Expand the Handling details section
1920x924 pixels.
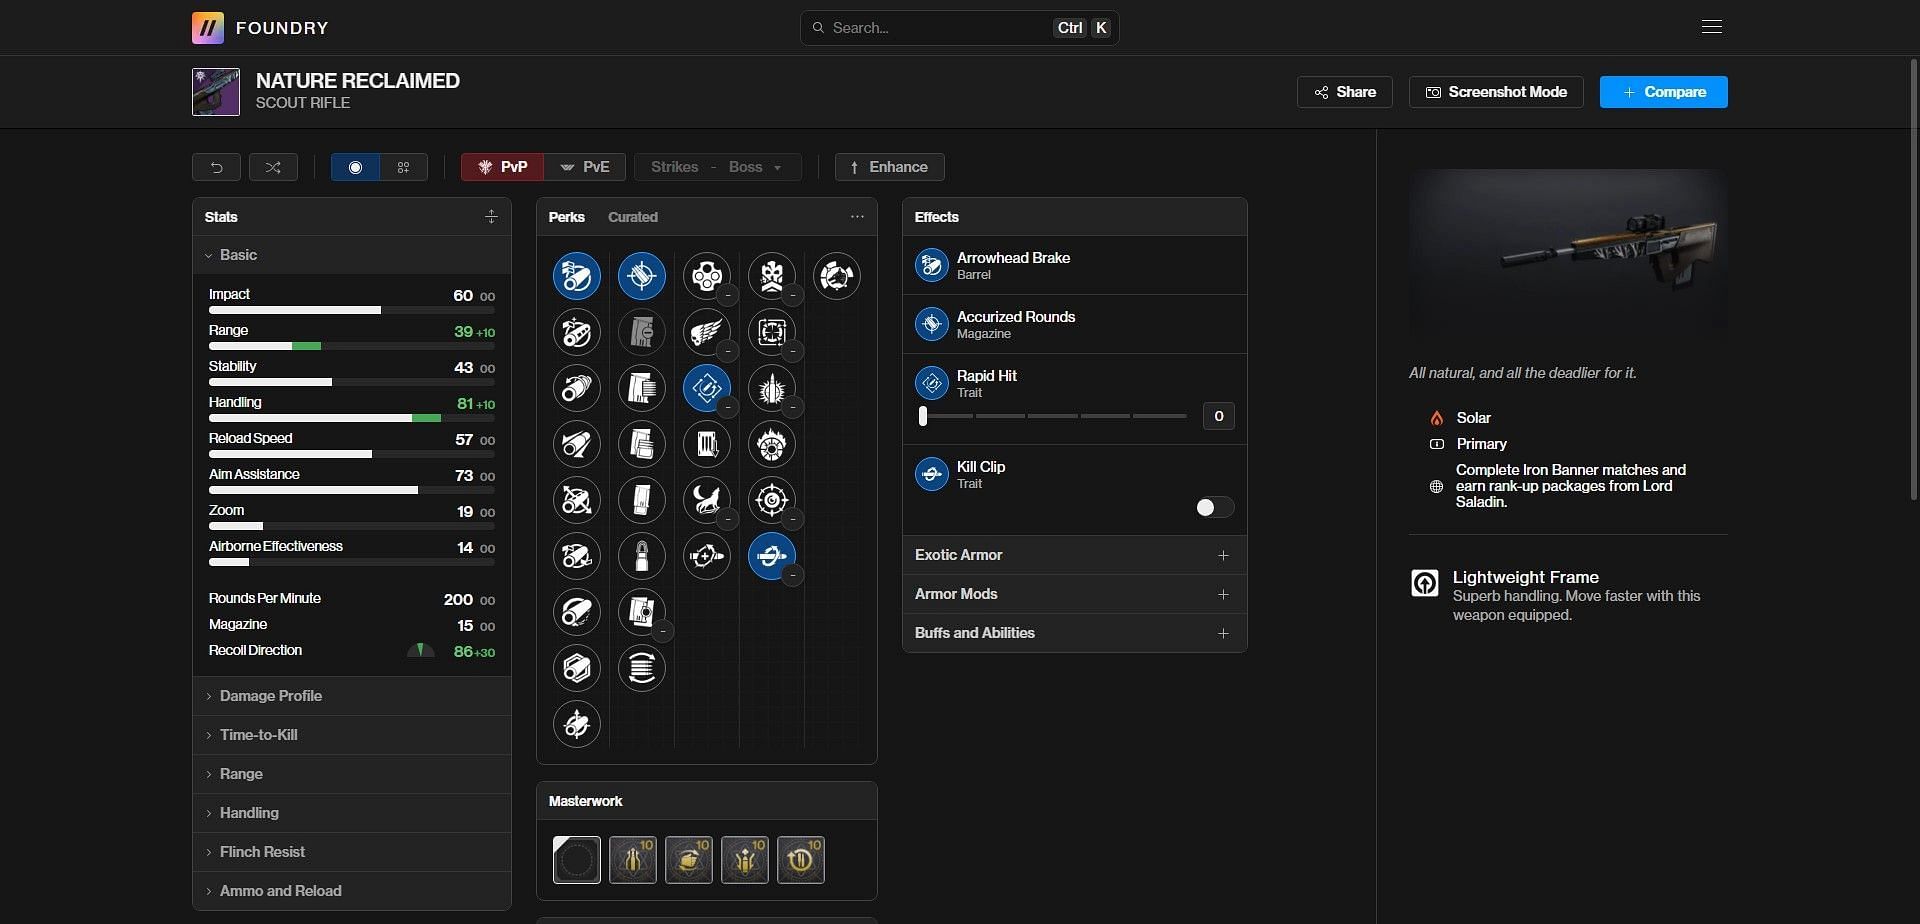pos(351,813)
